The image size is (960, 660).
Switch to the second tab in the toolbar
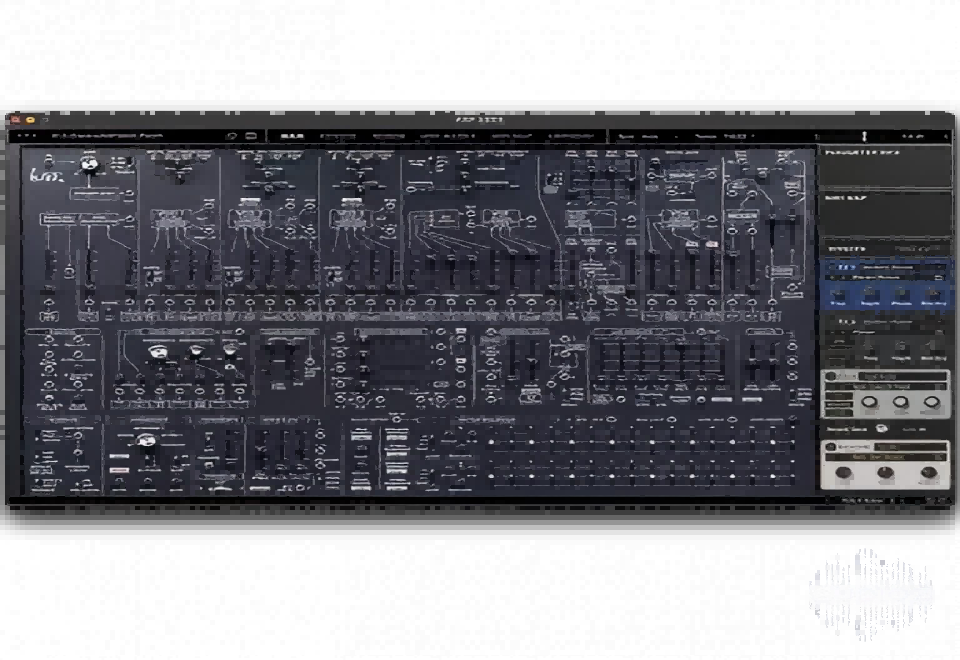pyautogui.click(x=337, y=137)
